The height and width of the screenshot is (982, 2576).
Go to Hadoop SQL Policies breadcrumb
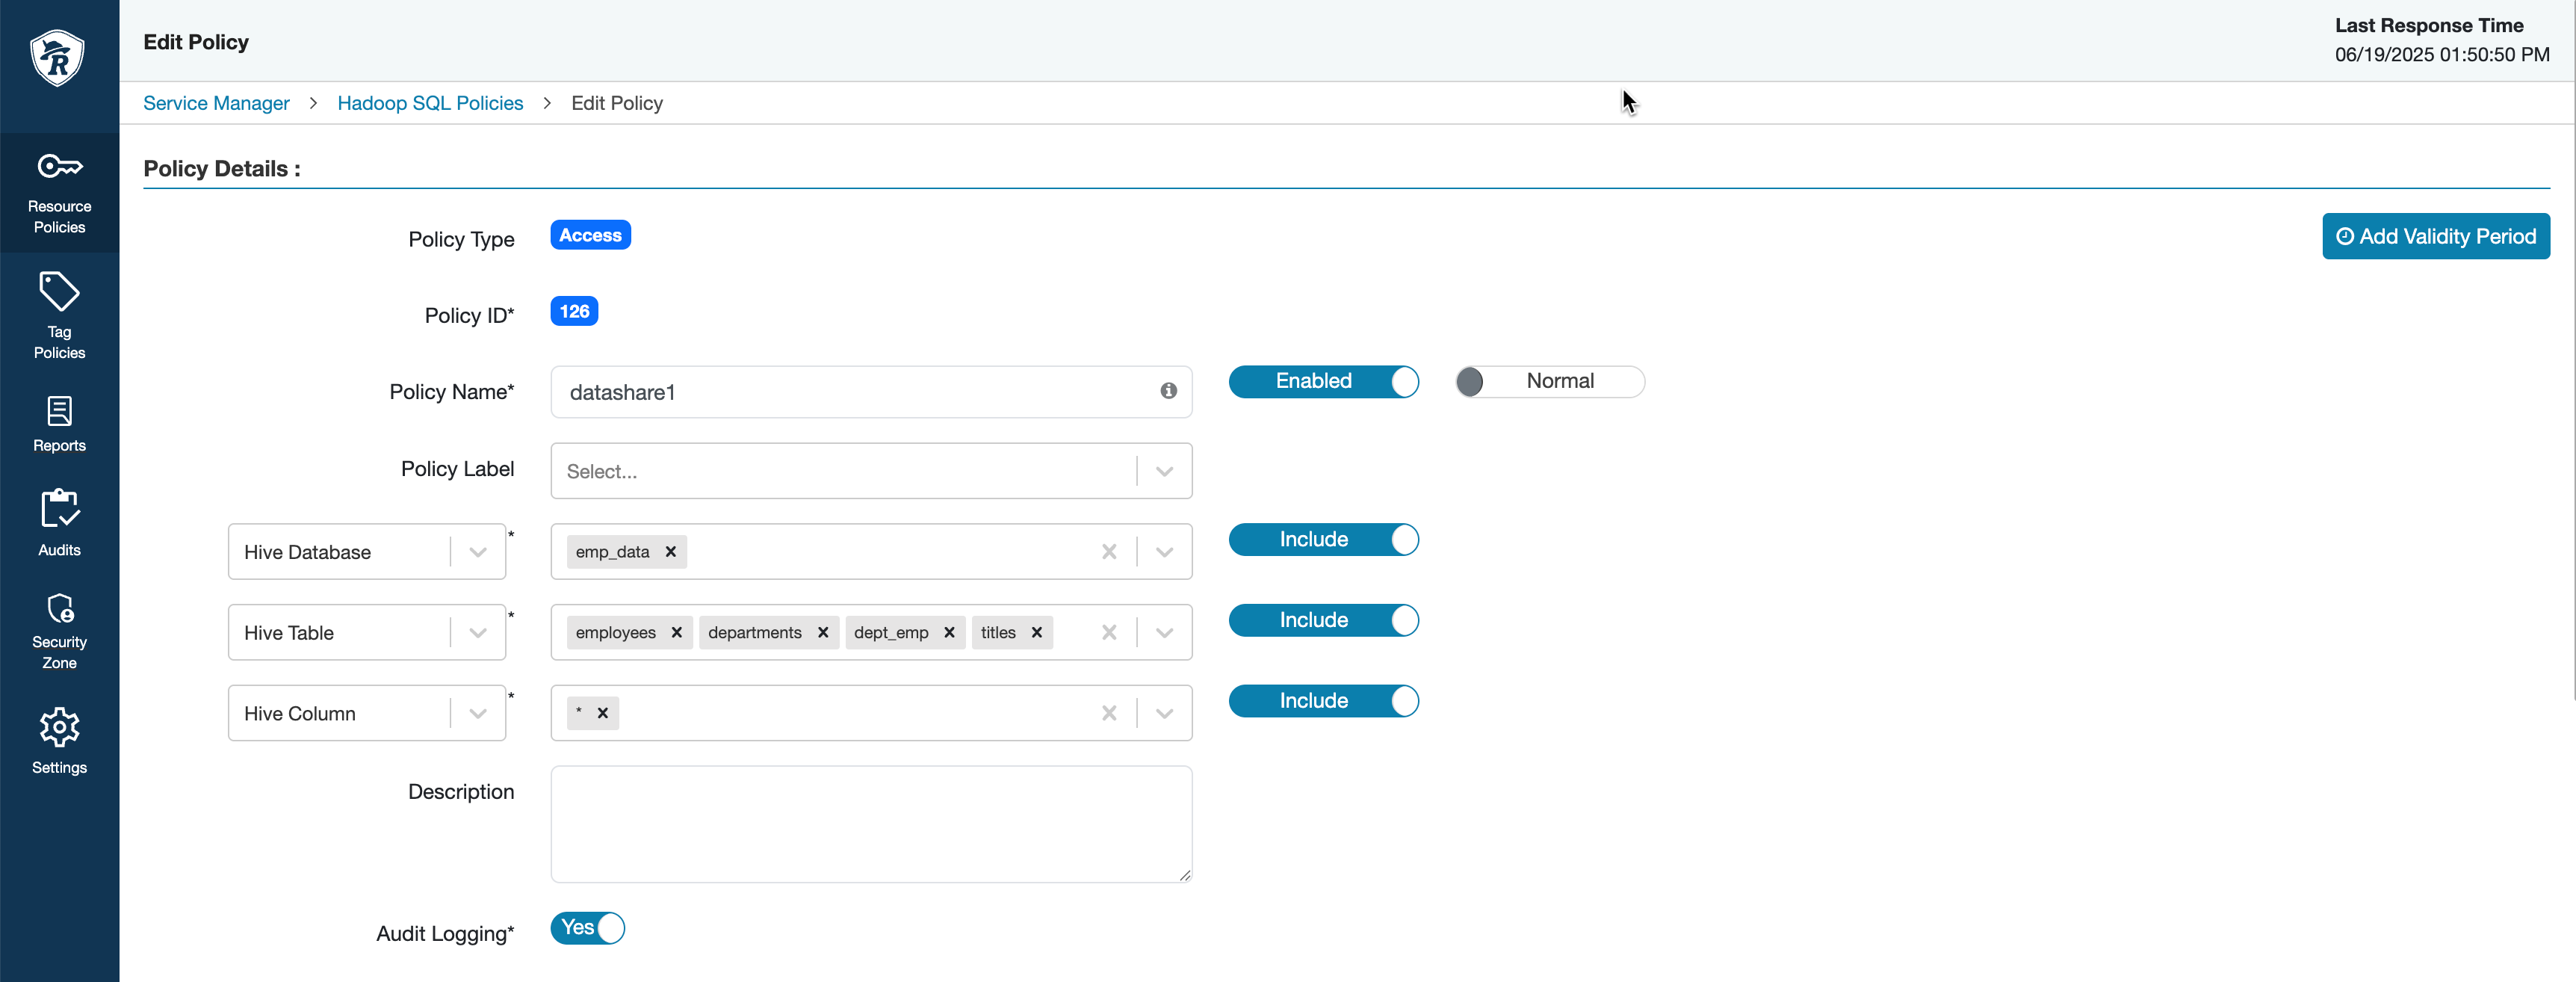(x=430, y=103)
